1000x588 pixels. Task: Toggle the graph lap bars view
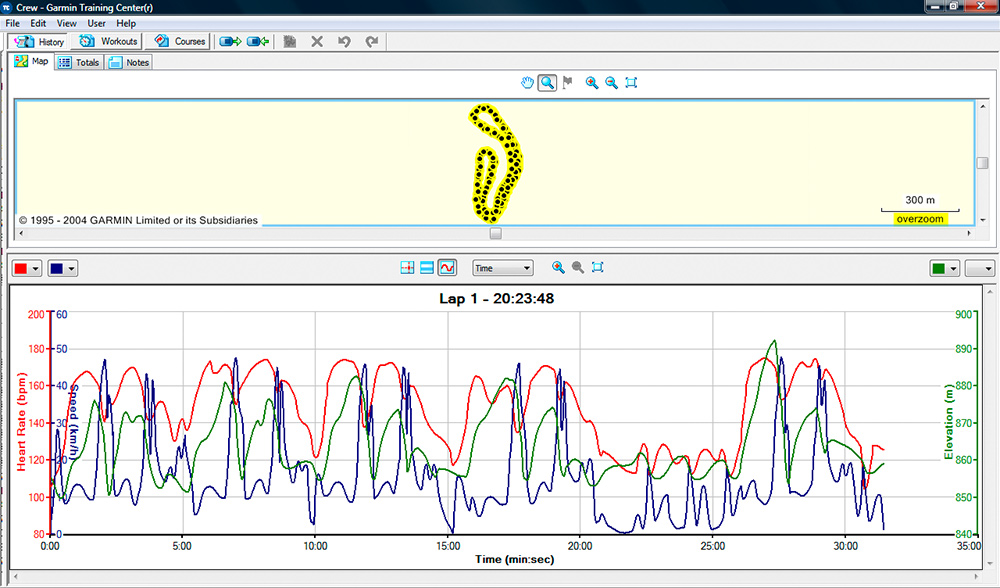(427, 268)
